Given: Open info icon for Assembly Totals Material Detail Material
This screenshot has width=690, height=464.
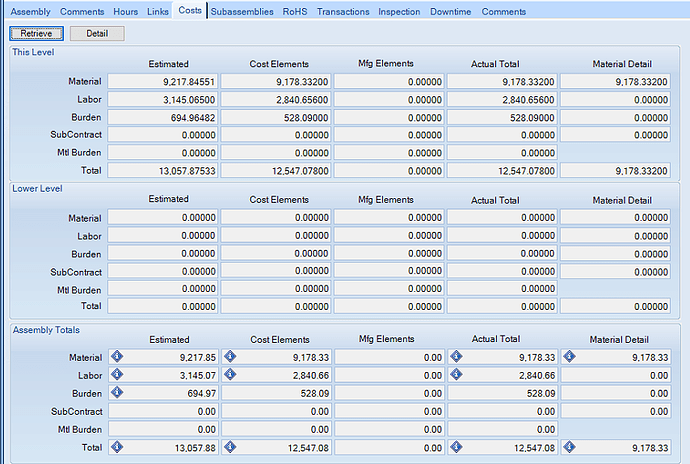Looking at the screenshot, I should tap(569, 356).
